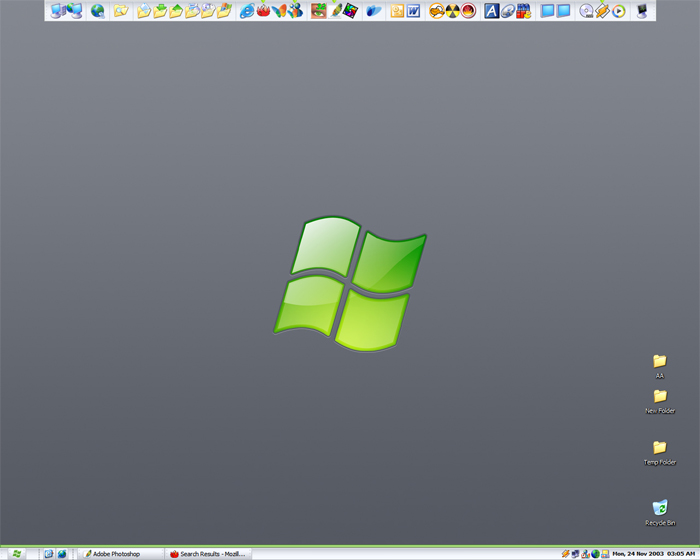Image resolution: width=700 pixels, height=560 pixels.
Task: Click the first quick launch icon beside Start
Action: pos(49,554)
